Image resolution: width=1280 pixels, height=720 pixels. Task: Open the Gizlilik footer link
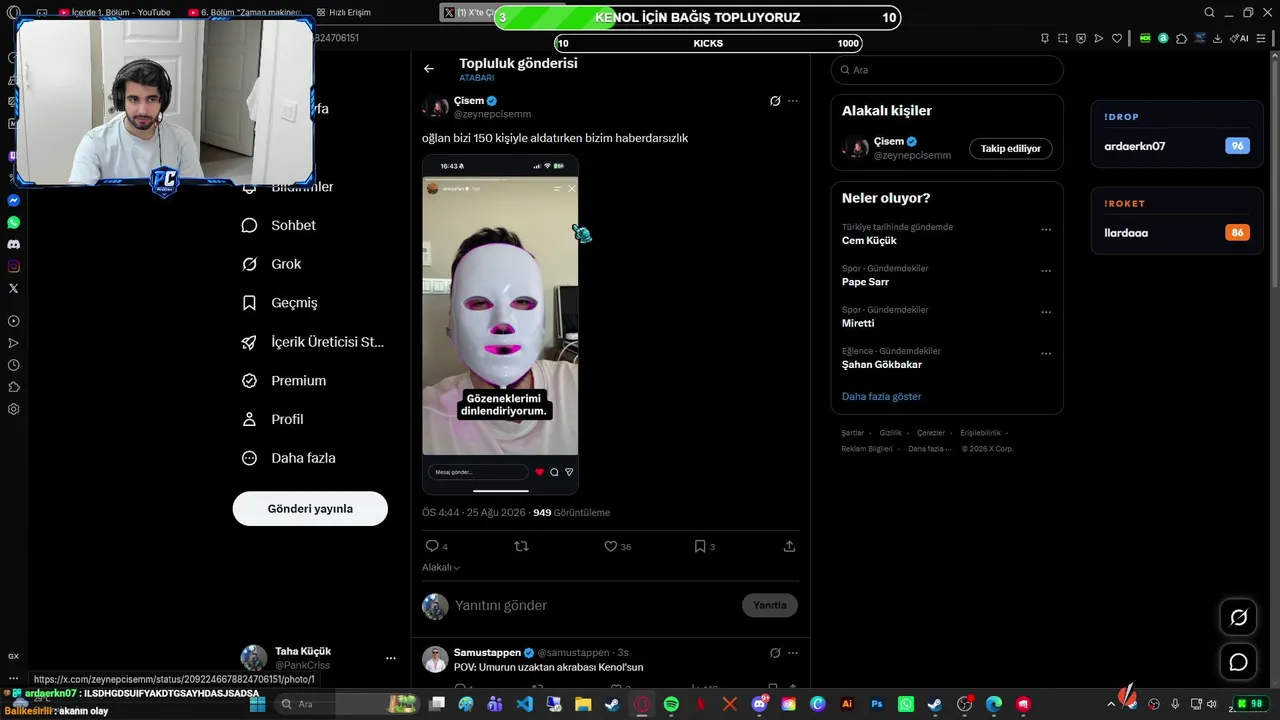click(890, 433)
